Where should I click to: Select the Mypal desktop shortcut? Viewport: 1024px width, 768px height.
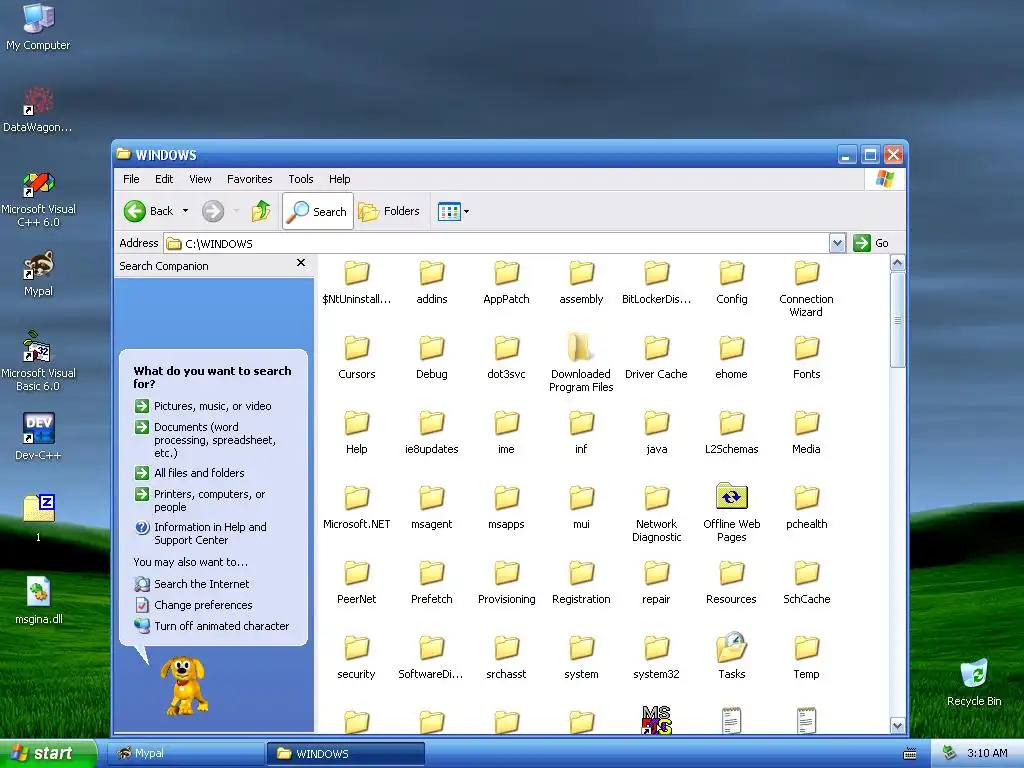coord(38,274)
